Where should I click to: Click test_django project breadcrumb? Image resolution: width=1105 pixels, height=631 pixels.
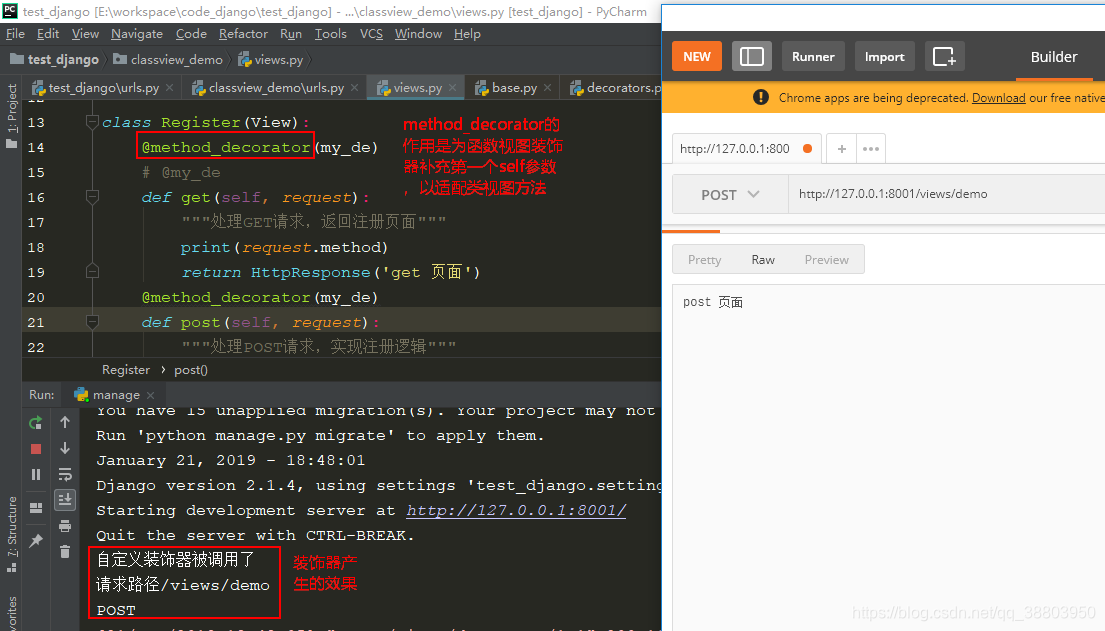coord(55,60)
